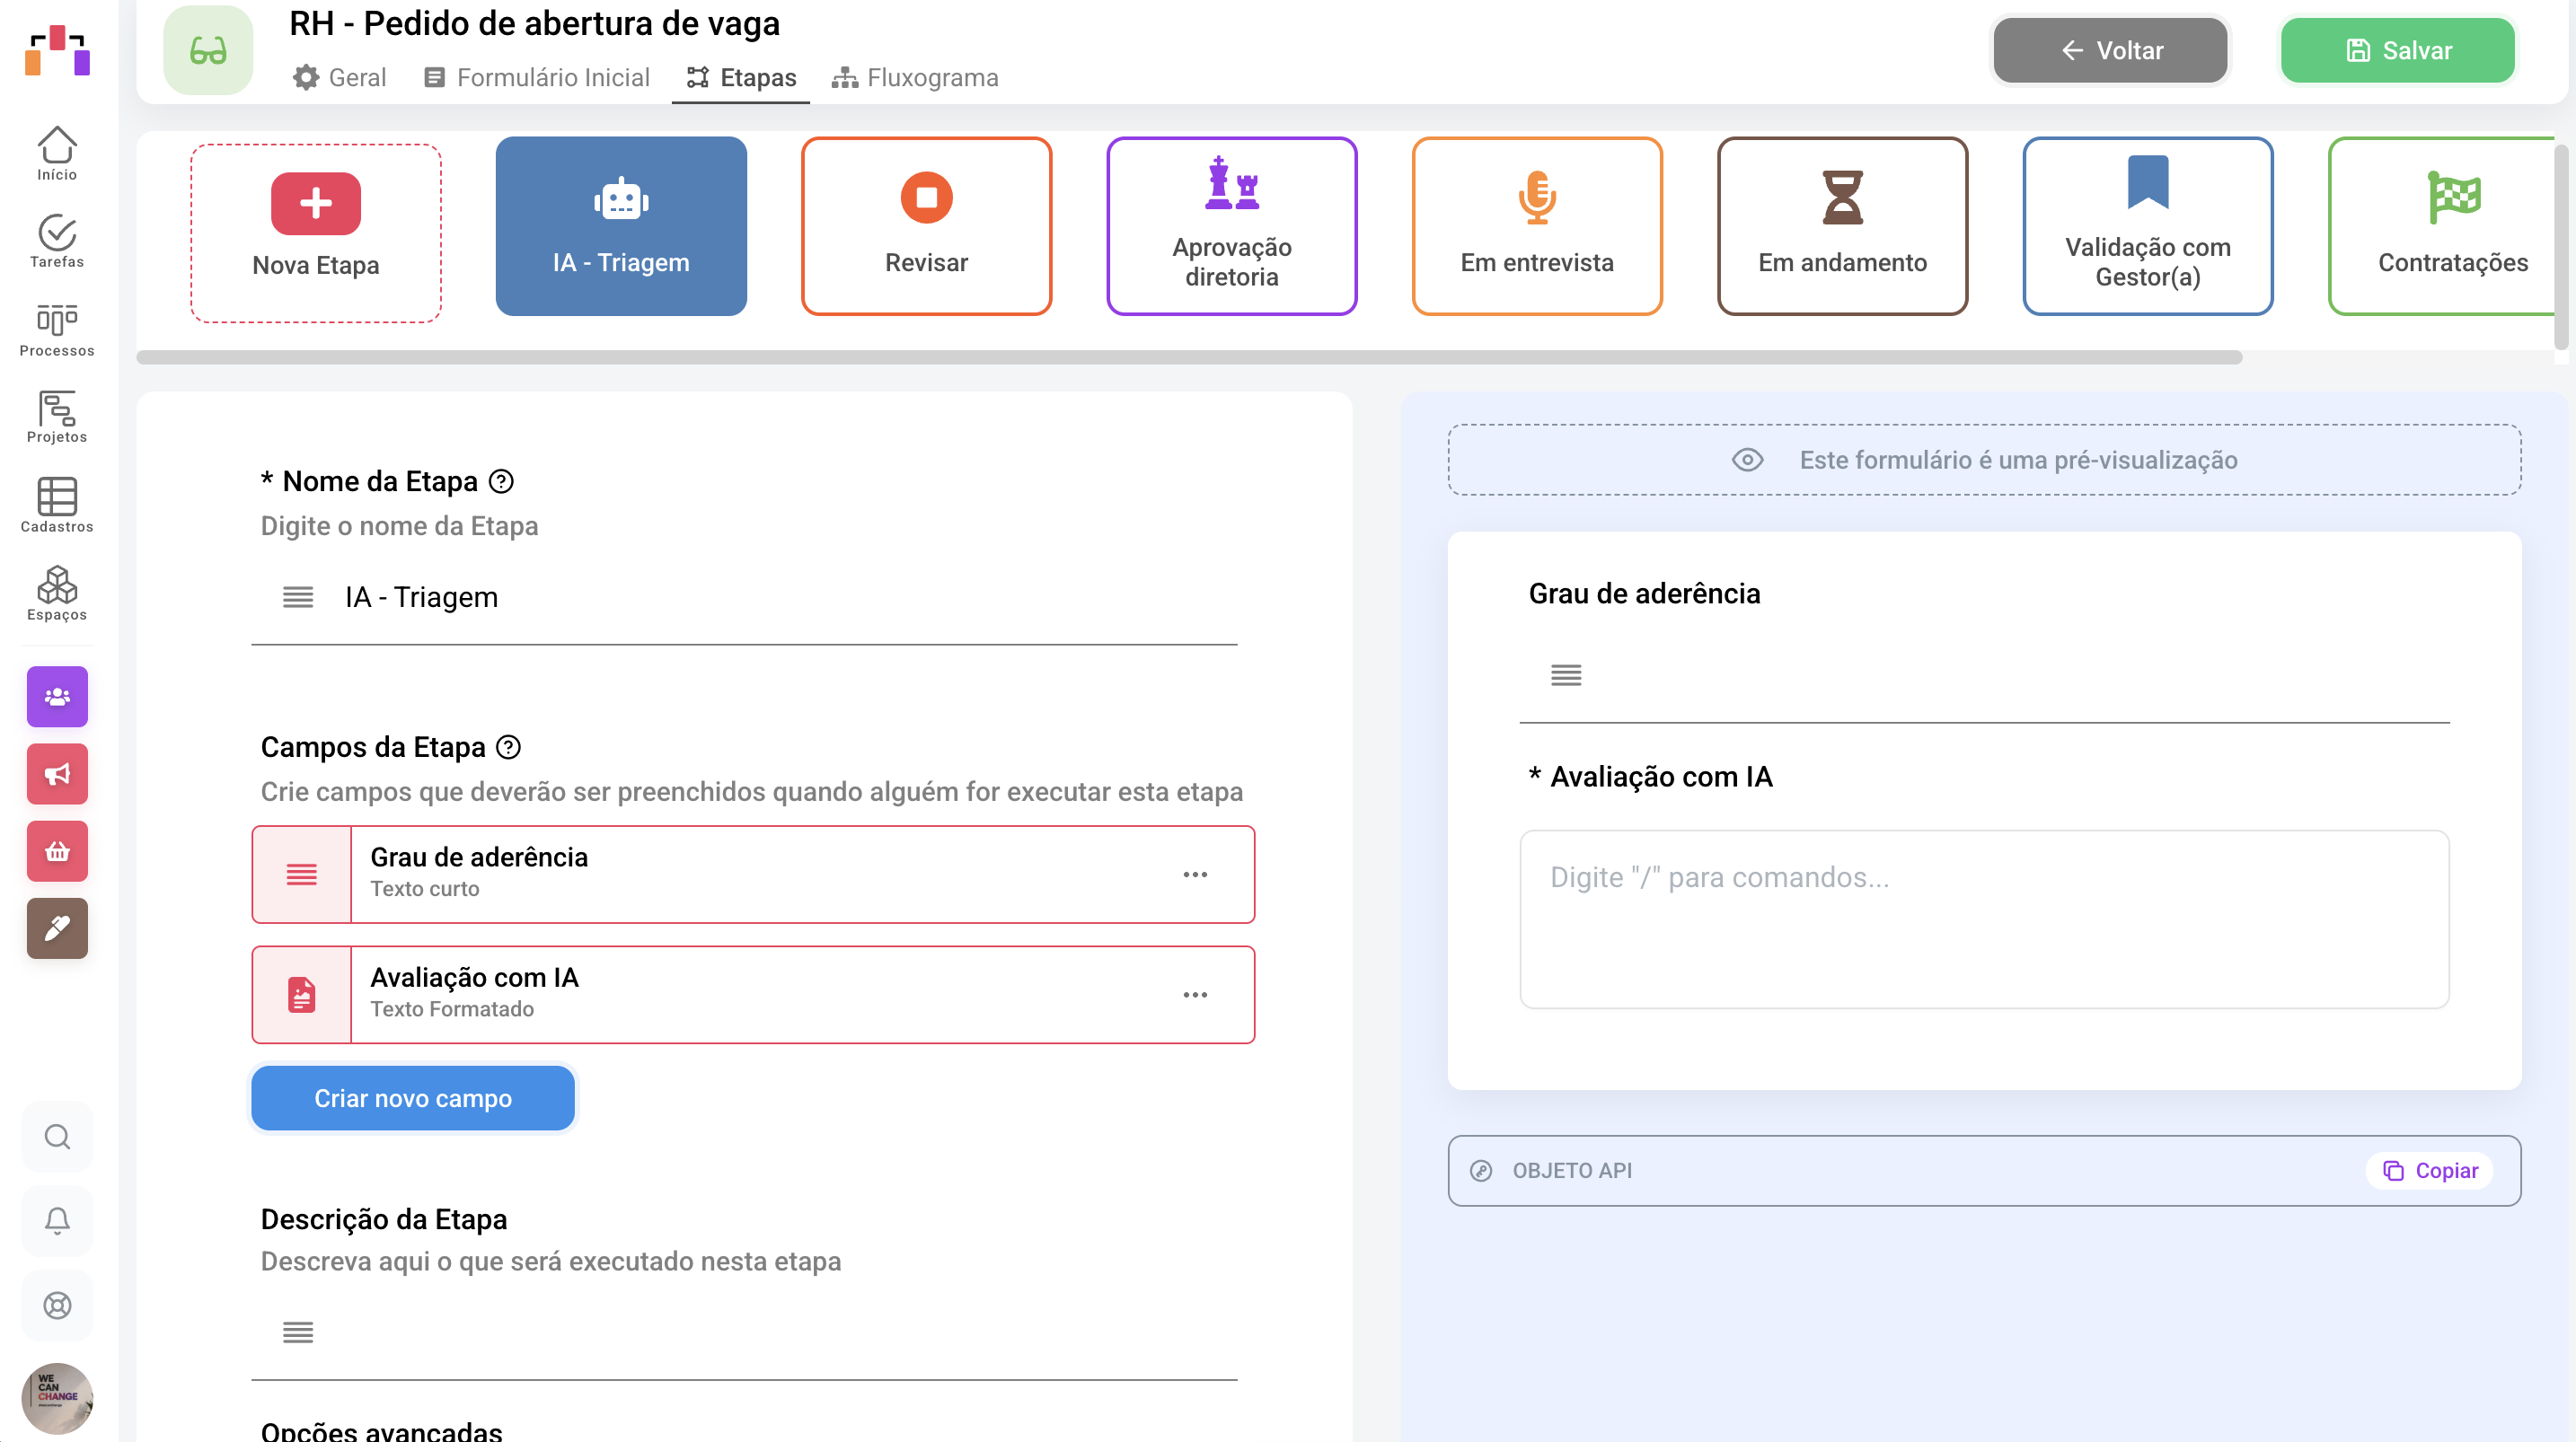Screen dimensions: 2576x1442
Task: Open options menu for Avaliação com IA
Action: click(1195, 995)
